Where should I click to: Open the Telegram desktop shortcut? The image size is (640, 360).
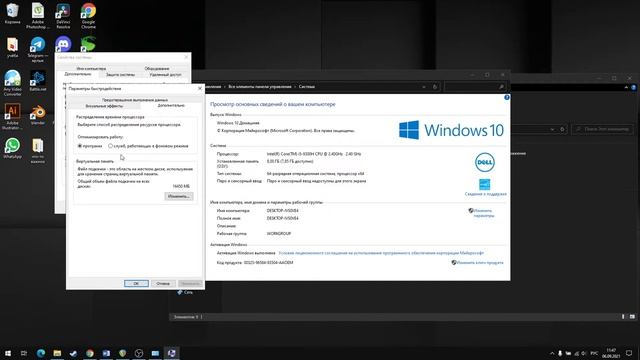[38, 49]
